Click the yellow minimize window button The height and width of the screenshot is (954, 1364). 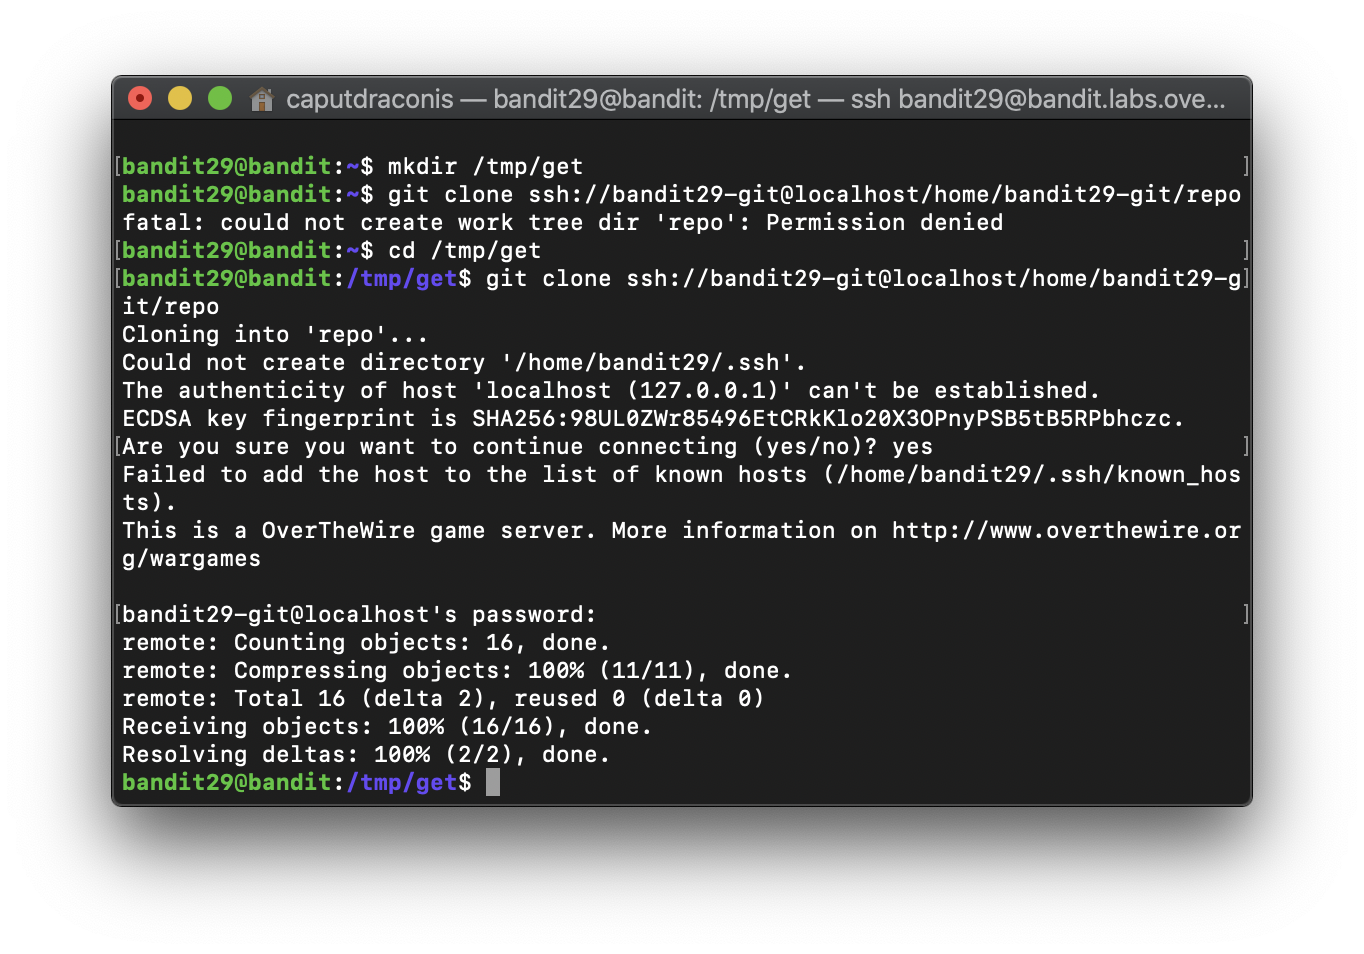pos(180,98)
